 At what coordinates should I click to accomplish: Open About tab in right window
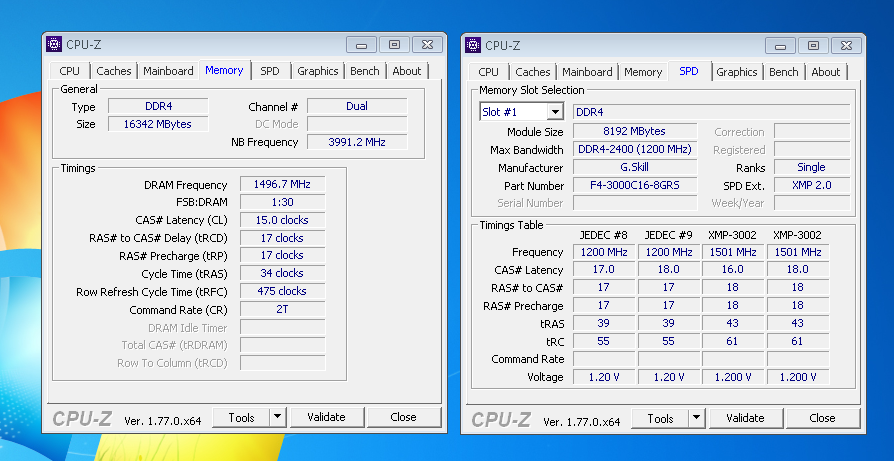coord(826,72)
